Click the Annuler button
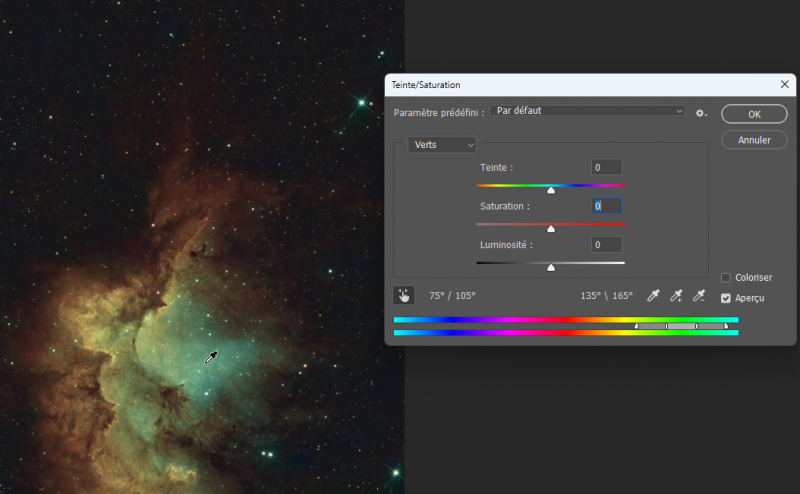Image resolution: width=800 pixels, height=494 pixels. 754,140
